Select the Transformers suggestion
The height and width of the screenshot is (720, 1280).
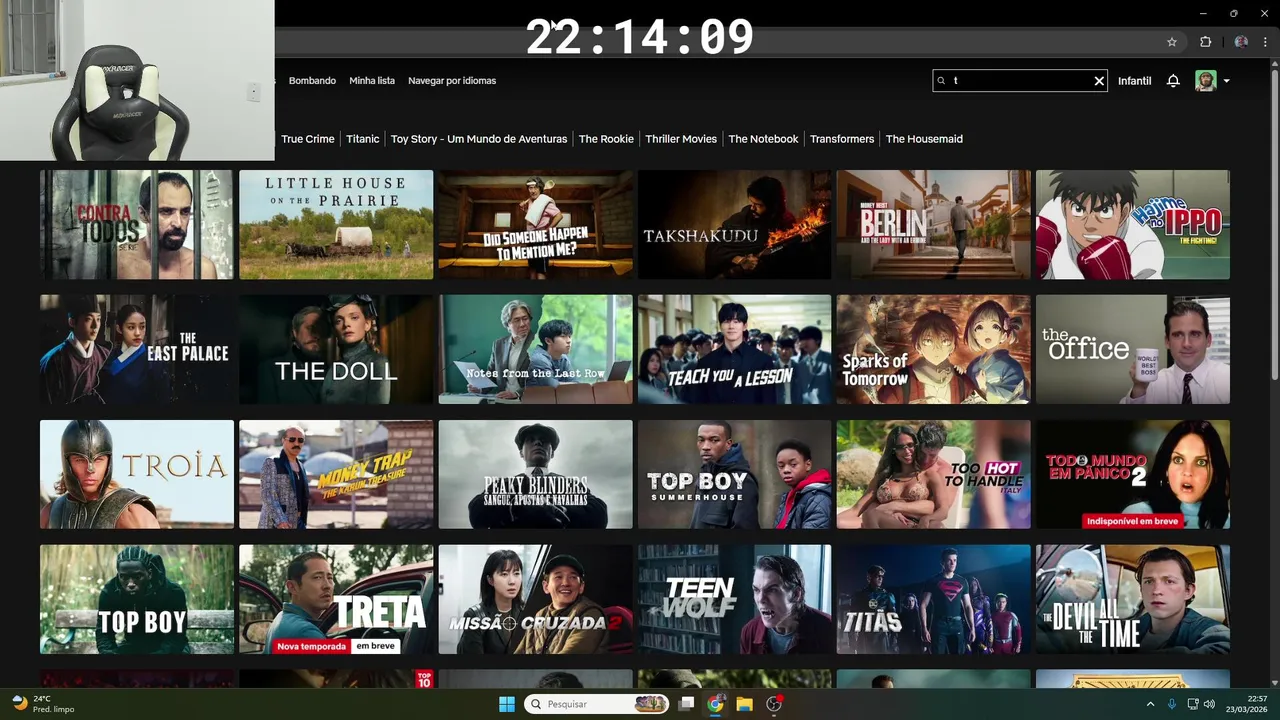[x=842, y=139]
